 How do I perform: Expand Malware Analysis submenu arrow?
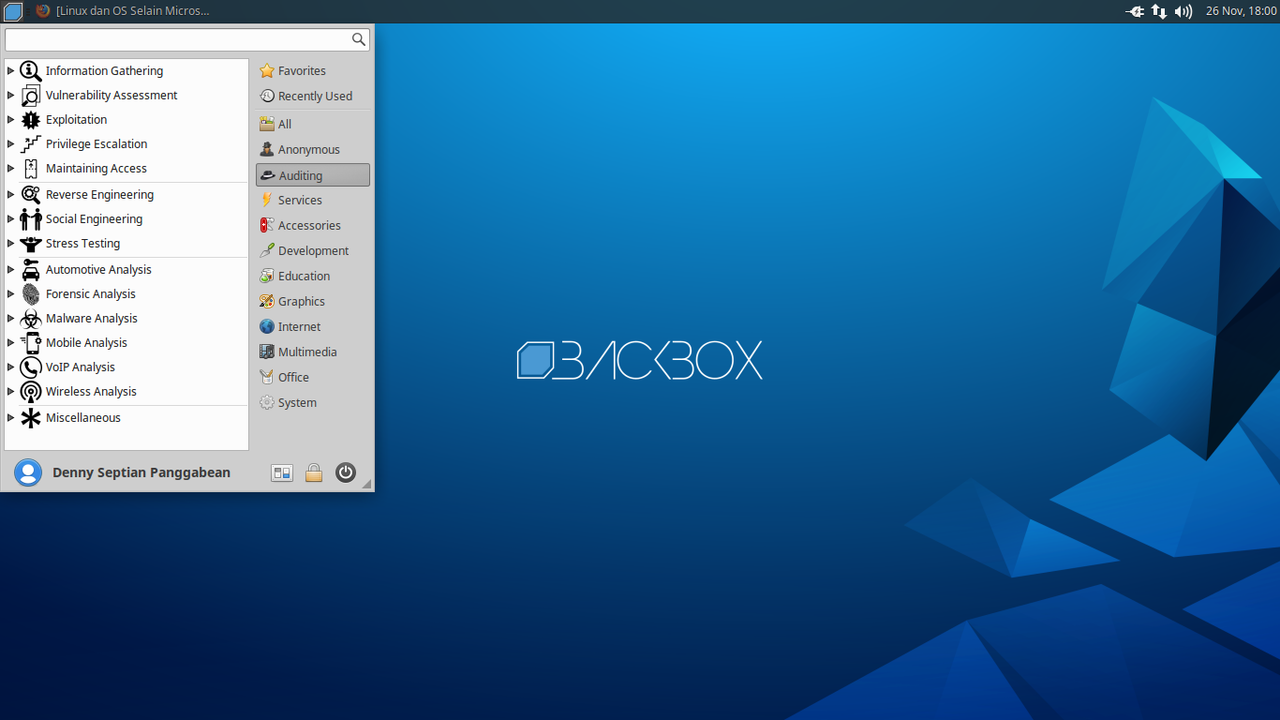[11, 318]
